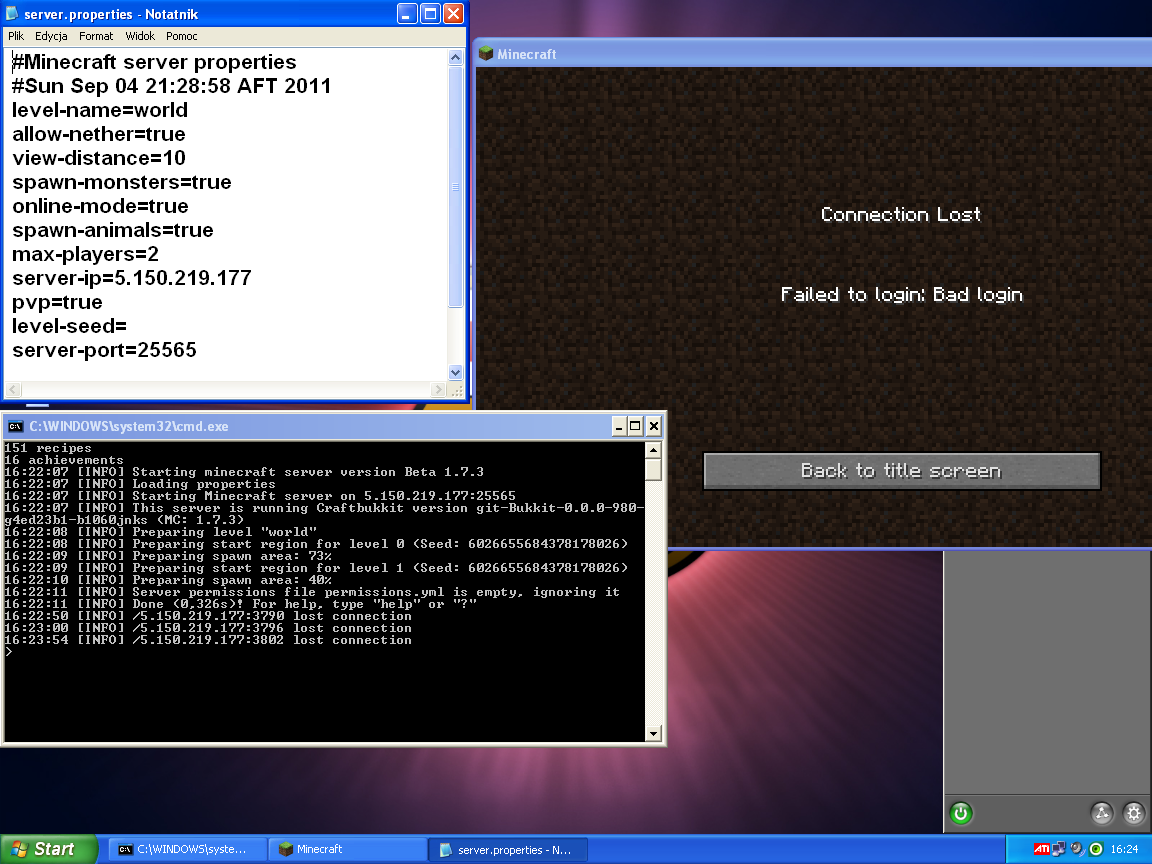The width and height of the screenshot is (1152, 864).
Task: Open the Pomoc menu
Action: tap(181, 36)
